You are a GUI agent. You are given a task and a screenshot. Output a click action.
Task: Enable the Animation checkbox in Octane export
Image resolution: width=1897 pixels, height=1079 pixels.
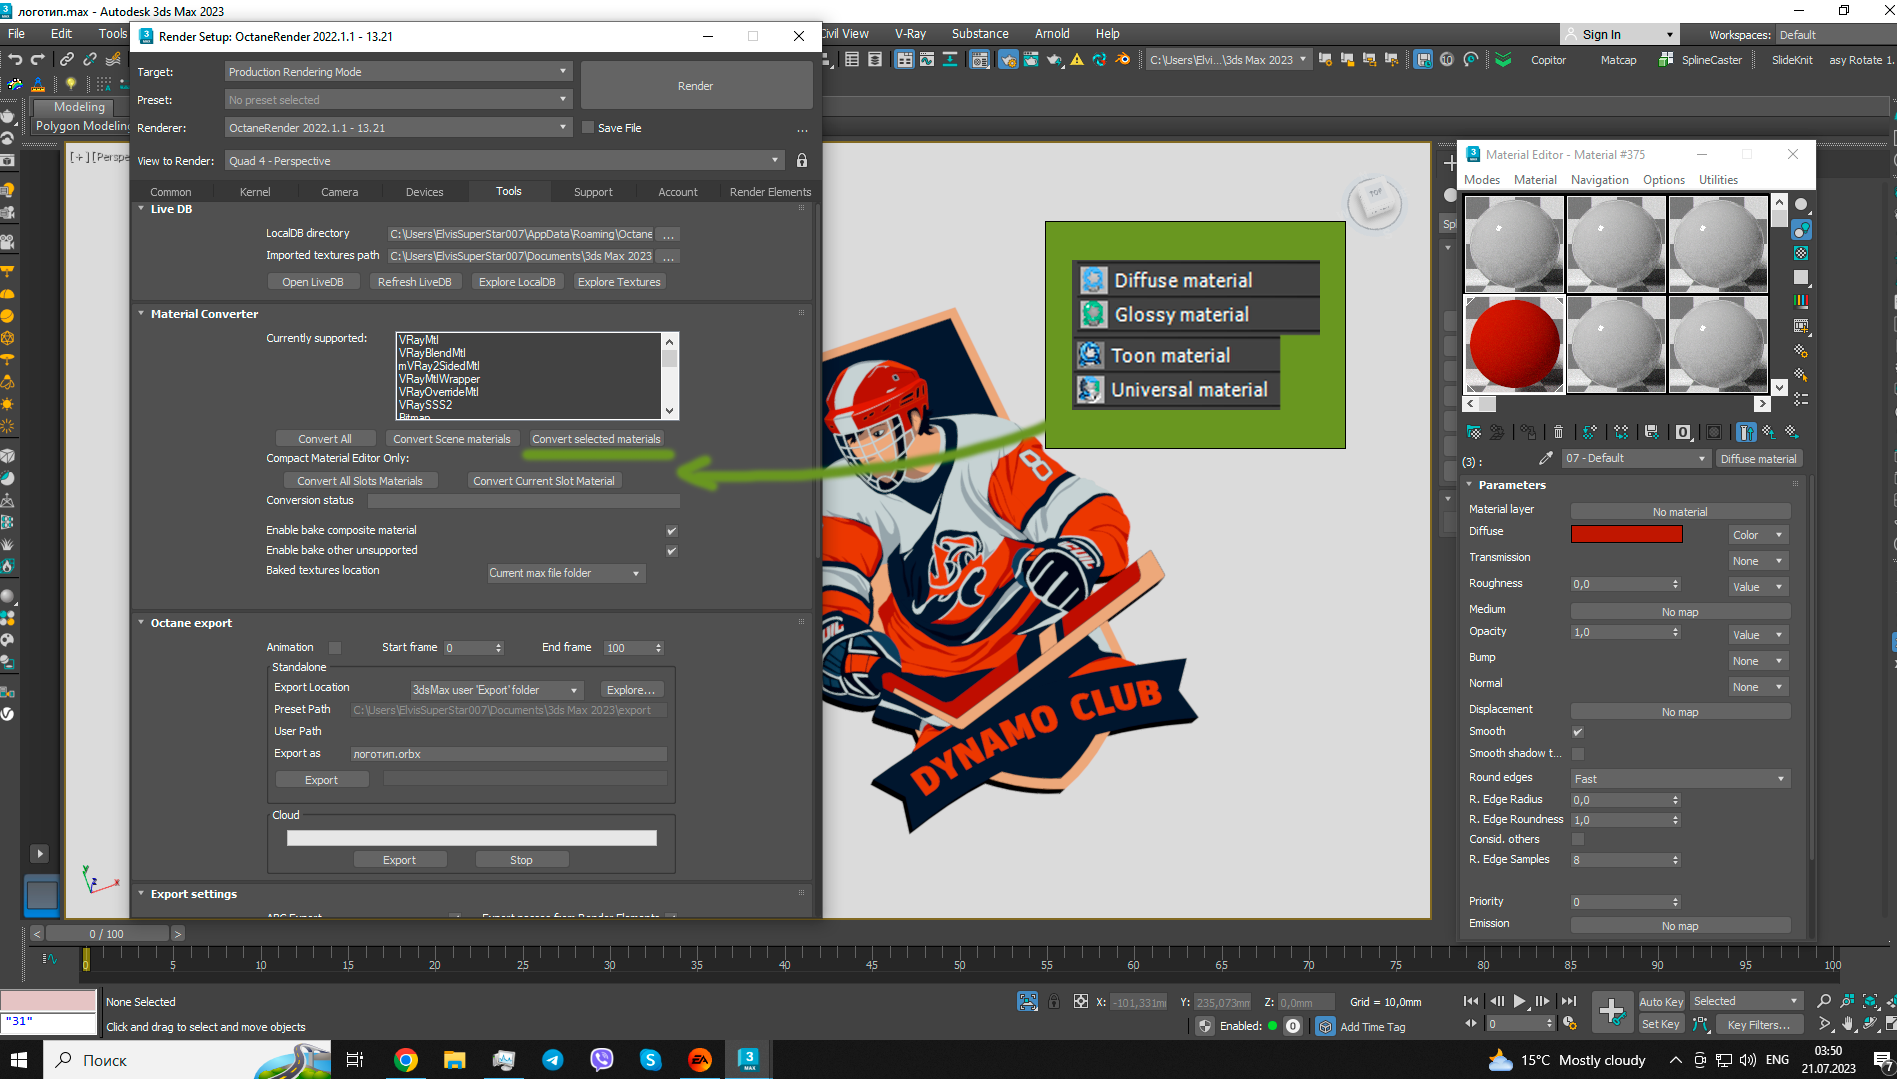(335, 648)
